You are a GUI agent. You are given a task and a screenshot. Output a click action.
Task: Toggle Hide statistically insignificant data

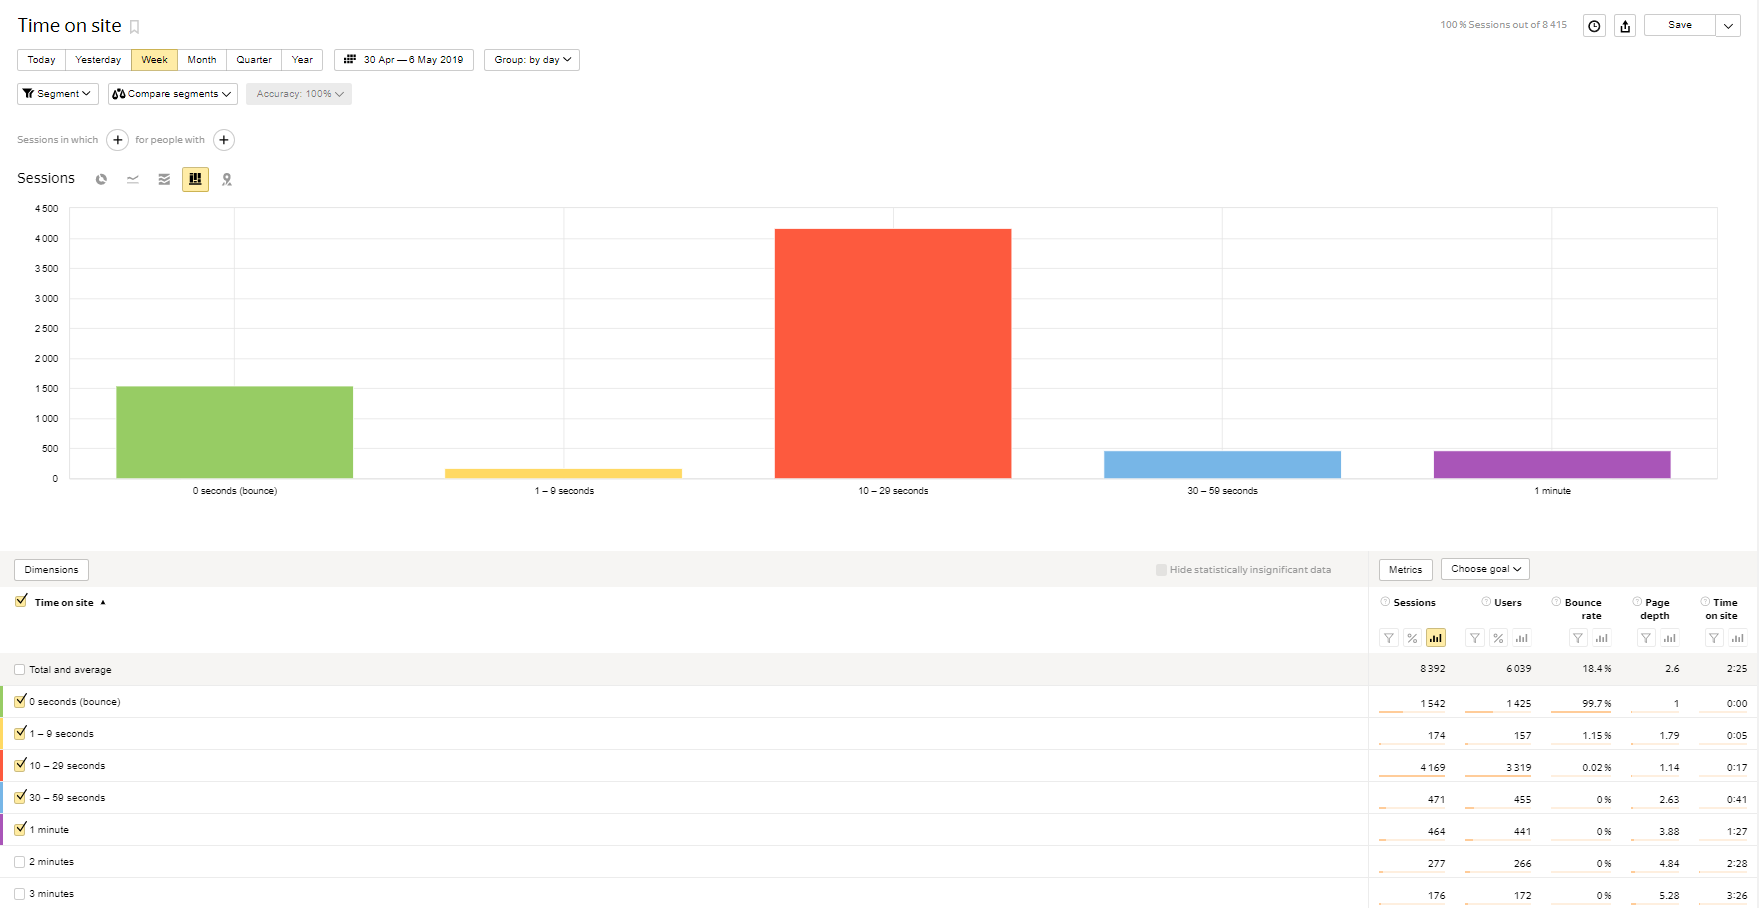click(1161, 570)
